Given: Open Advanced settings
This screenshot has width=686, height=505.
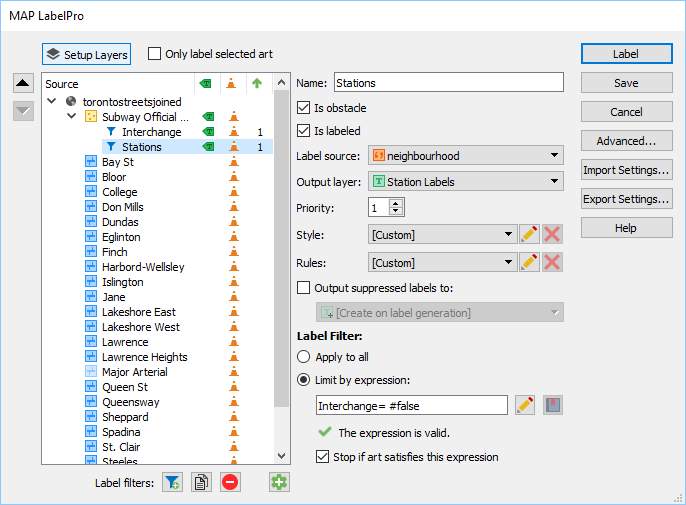Looking at the screenshot, I should coord(626,140).
